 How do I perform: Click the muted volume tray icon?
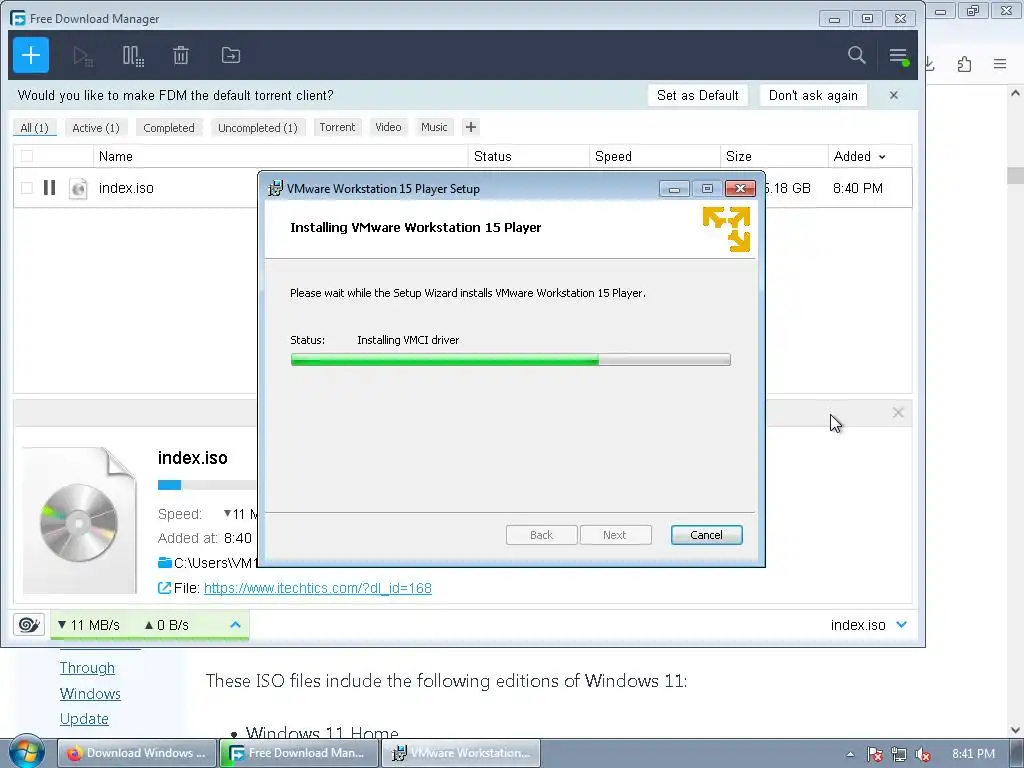923,754
